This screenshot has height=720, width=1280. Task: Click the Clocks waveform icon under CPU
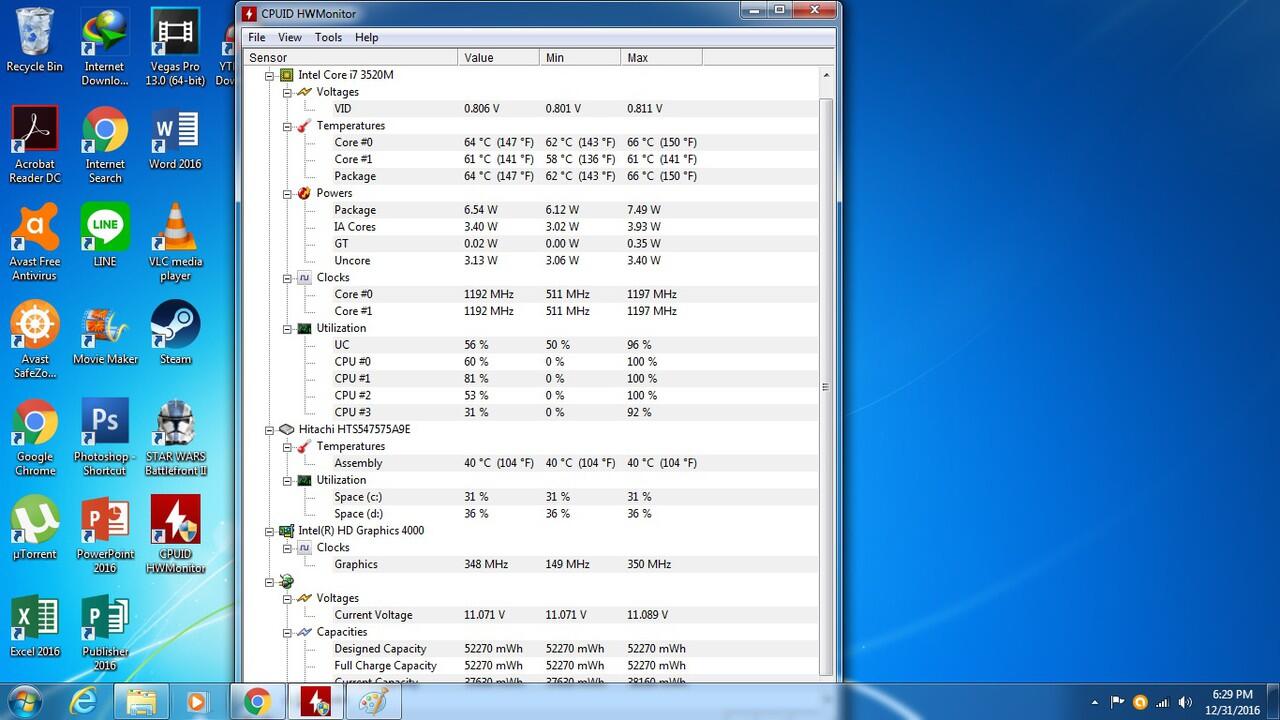304,278
